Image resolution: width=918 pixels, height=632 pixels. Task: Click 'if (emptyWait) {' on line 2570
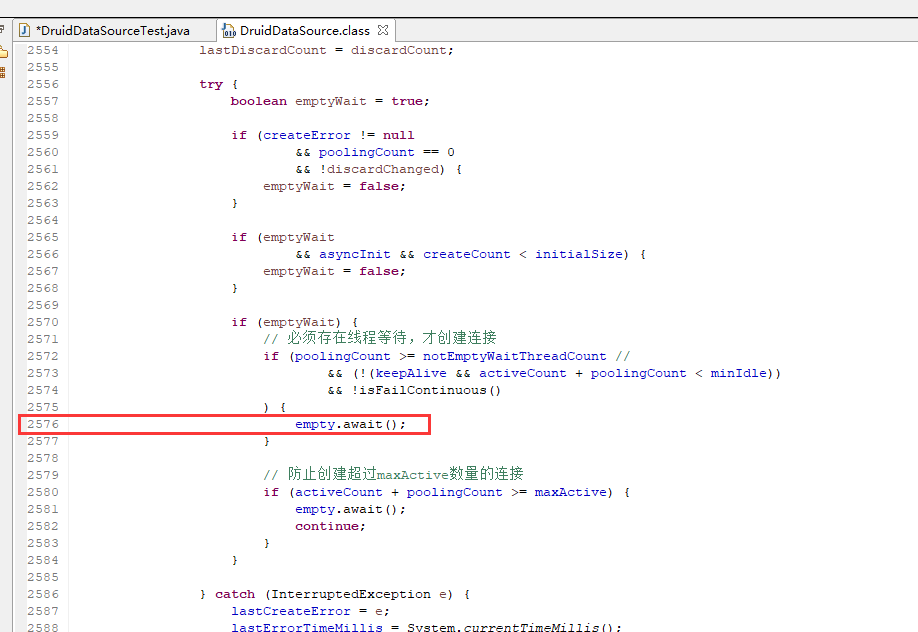click(294, 322)
